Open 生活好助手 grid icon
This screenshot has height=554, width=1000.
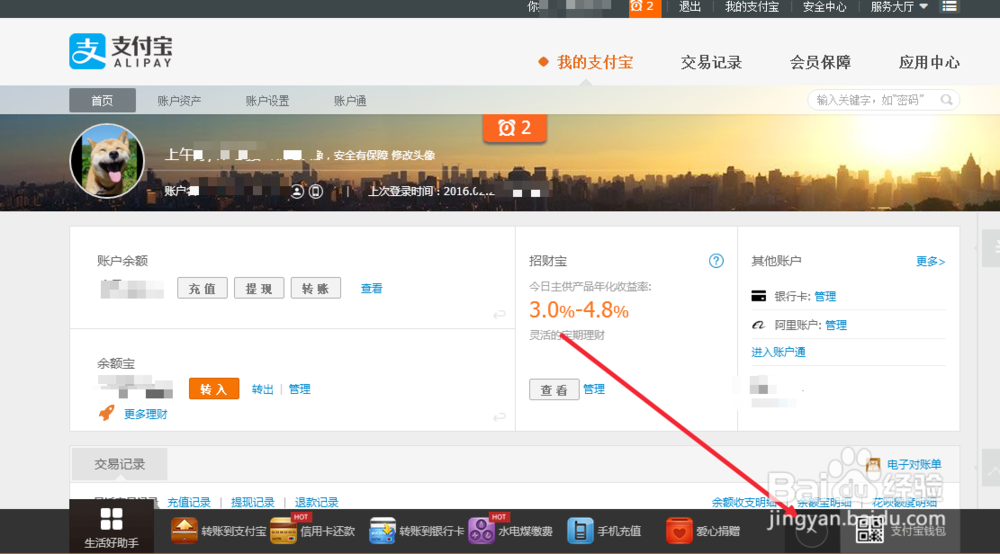point(112,519)
